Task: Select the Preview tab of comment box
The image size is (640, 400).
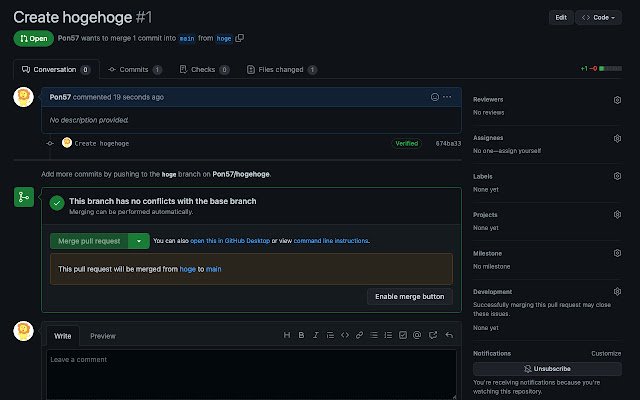Action: (103, 336)
